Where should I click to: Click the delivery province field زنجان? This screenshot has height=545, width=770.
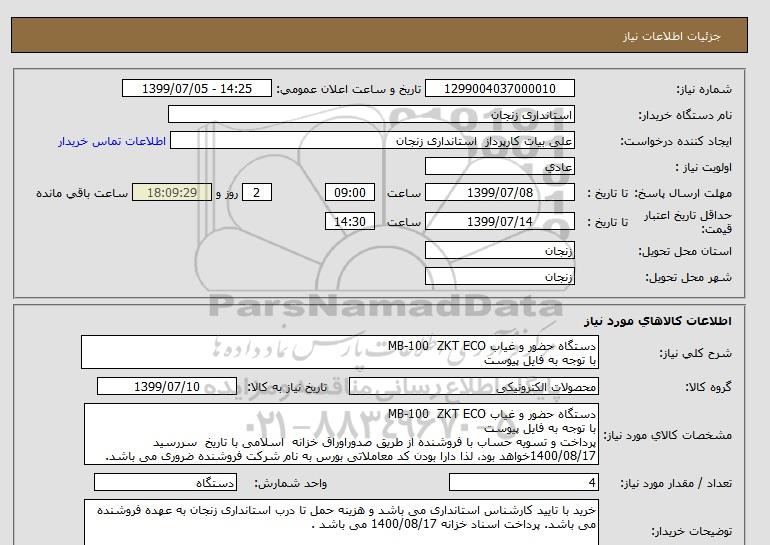499,250
